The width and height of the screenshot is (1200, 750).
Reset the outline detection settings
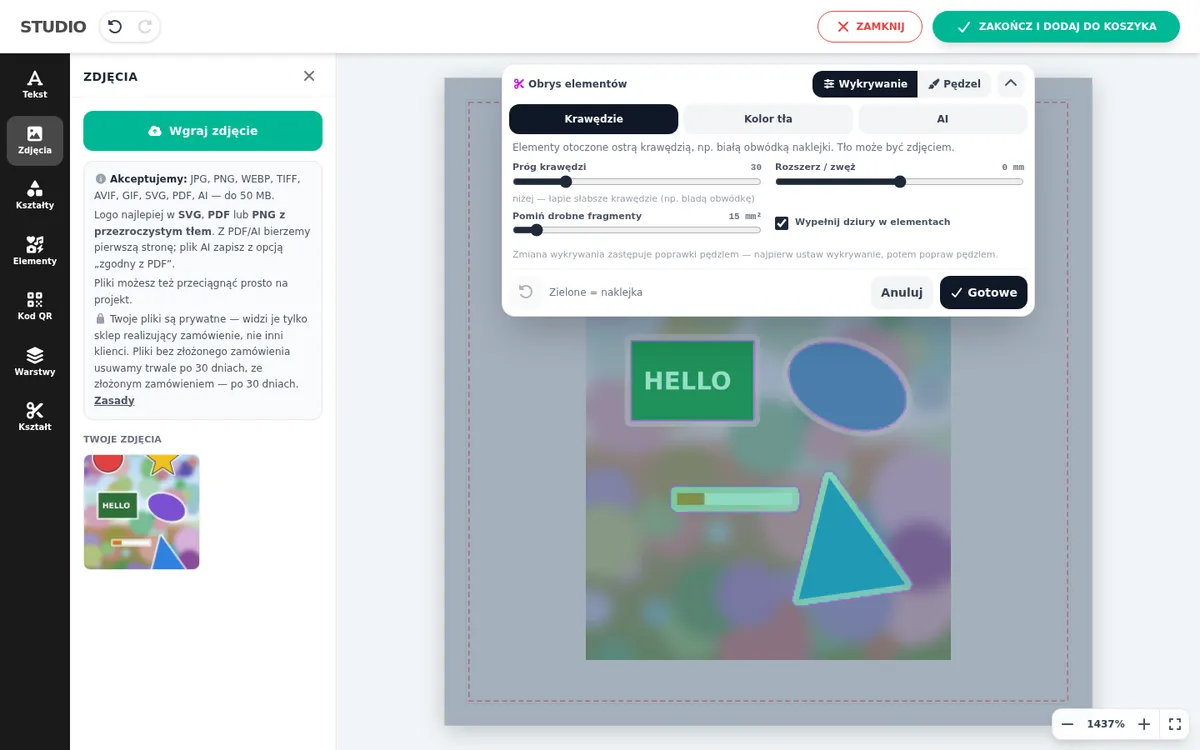click(x=526, y=292)
